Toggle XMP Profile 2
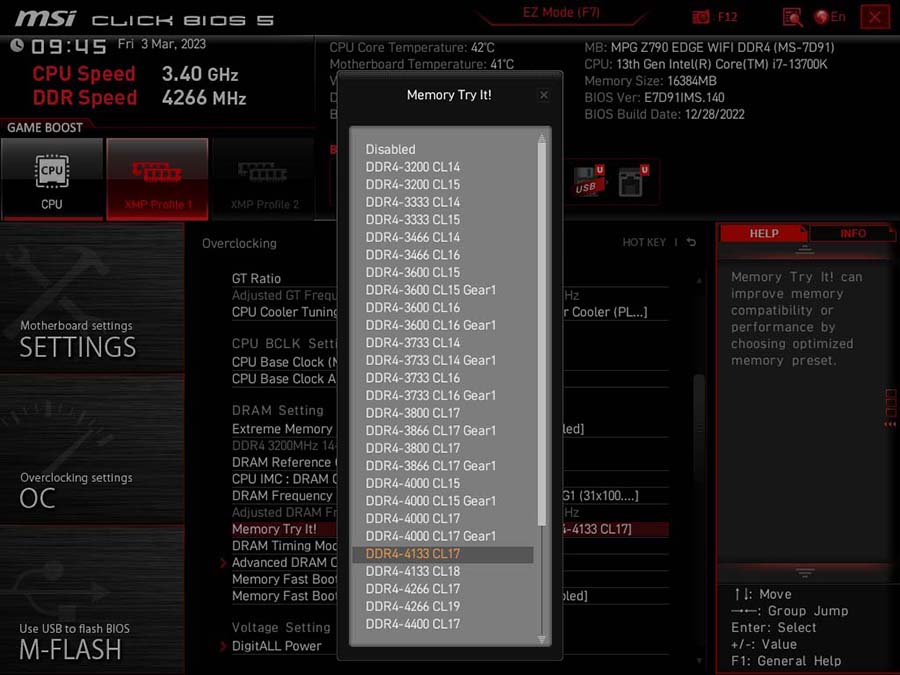The width and height of the screenshot is (900, 675). point(264,179)
